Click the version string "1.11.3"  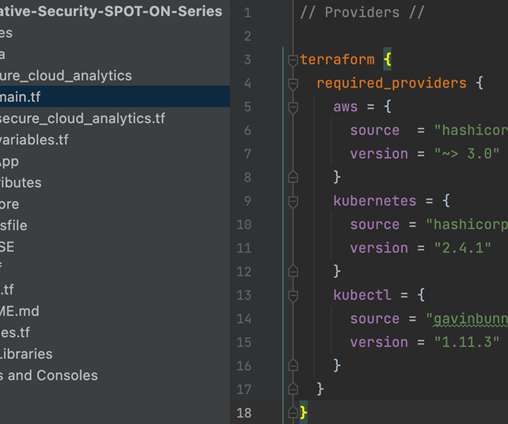(x=466, y=342)
